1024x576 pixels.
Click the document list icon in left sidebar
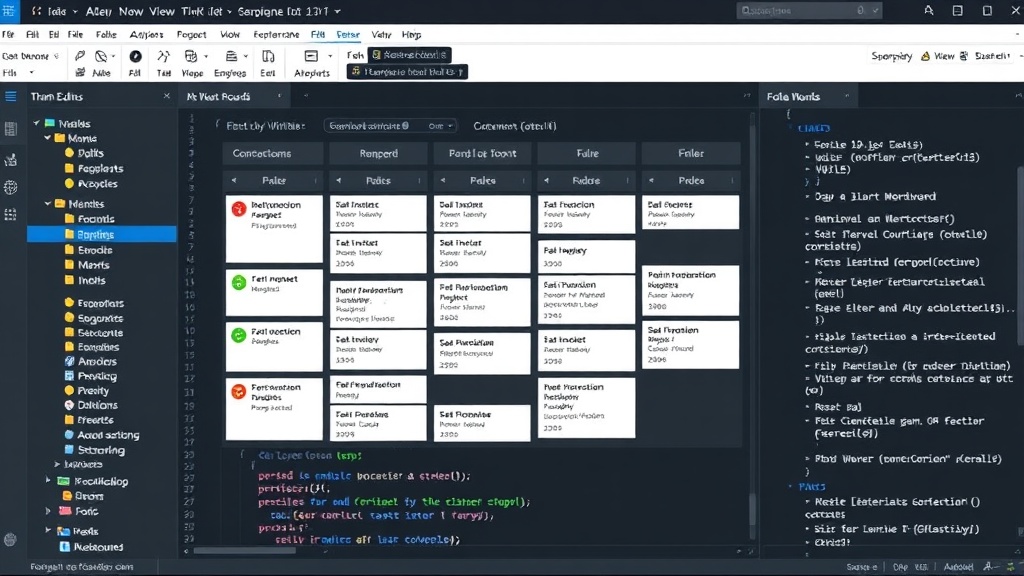tap(10, 129)
